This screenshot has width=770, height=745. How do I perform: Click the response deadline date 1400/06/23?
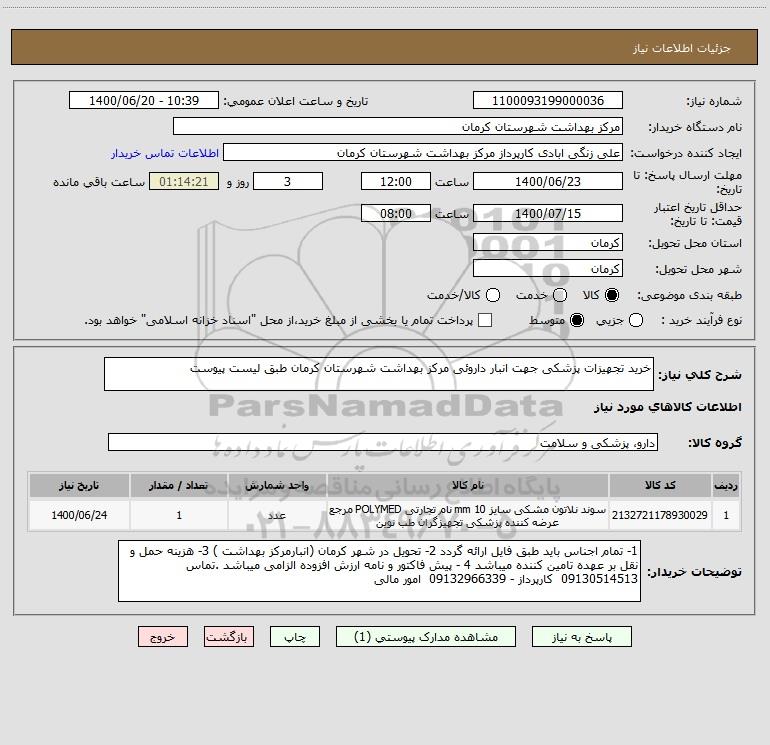click(x=548, y=181)
